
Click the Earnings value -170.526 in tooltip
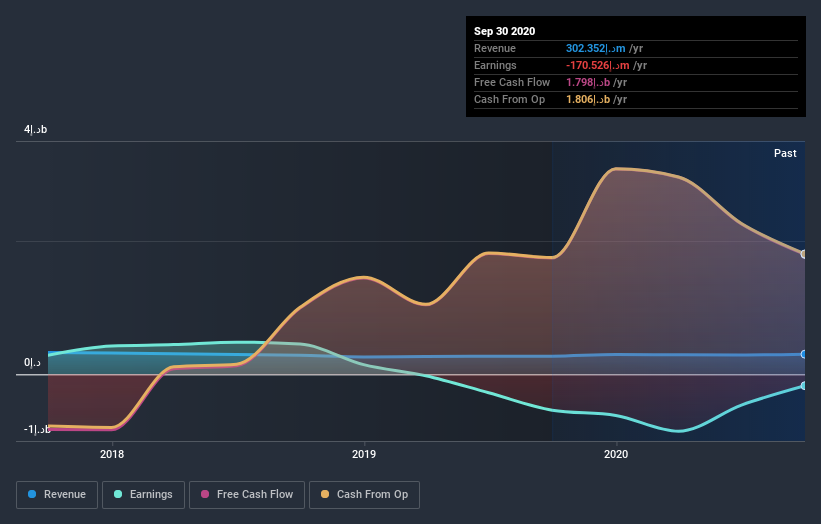point(597,65)
